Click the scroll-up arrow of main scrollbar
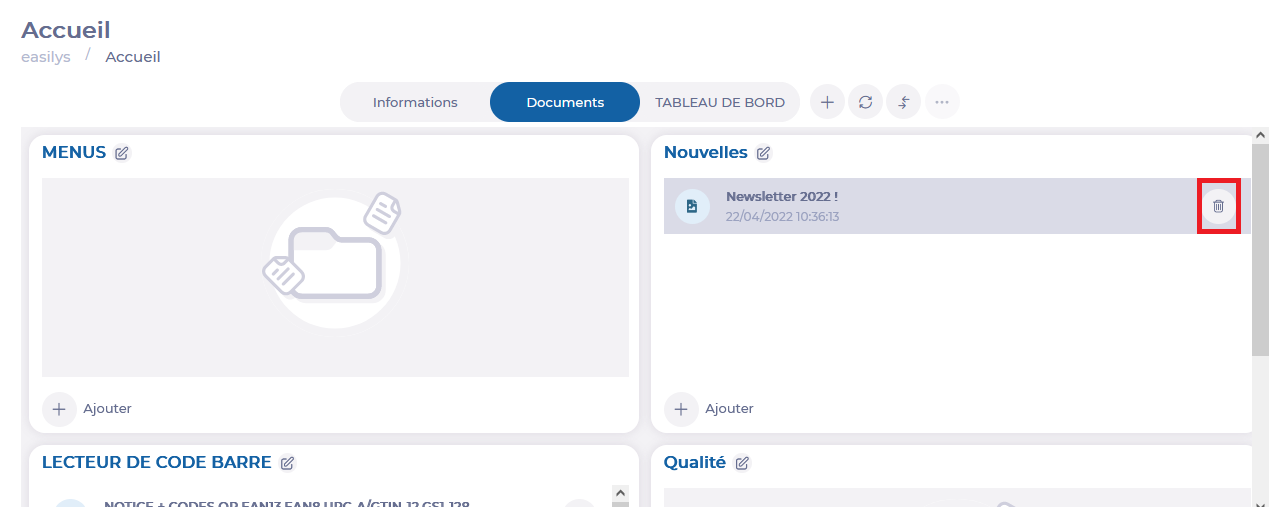This screenshot has width=1287, height=507. [1260, 136]
